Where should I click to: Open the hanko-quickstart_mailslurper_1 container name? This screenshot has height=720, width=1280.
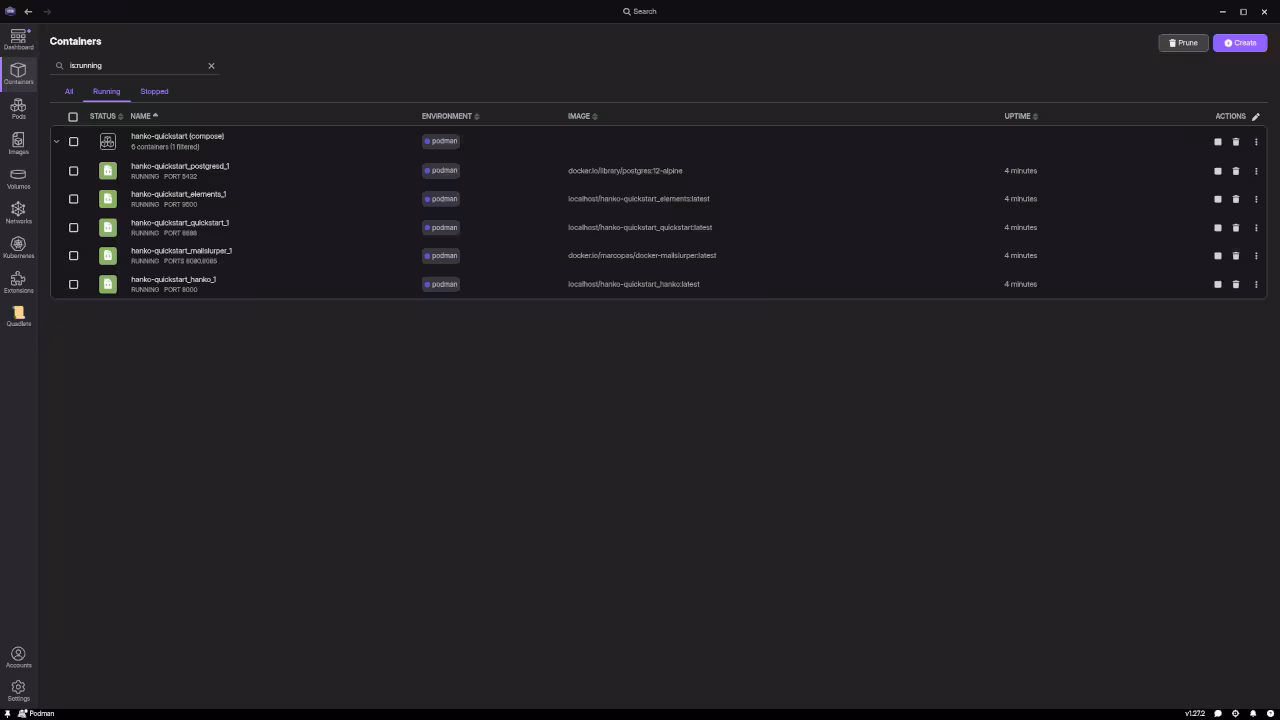(181, 251)
